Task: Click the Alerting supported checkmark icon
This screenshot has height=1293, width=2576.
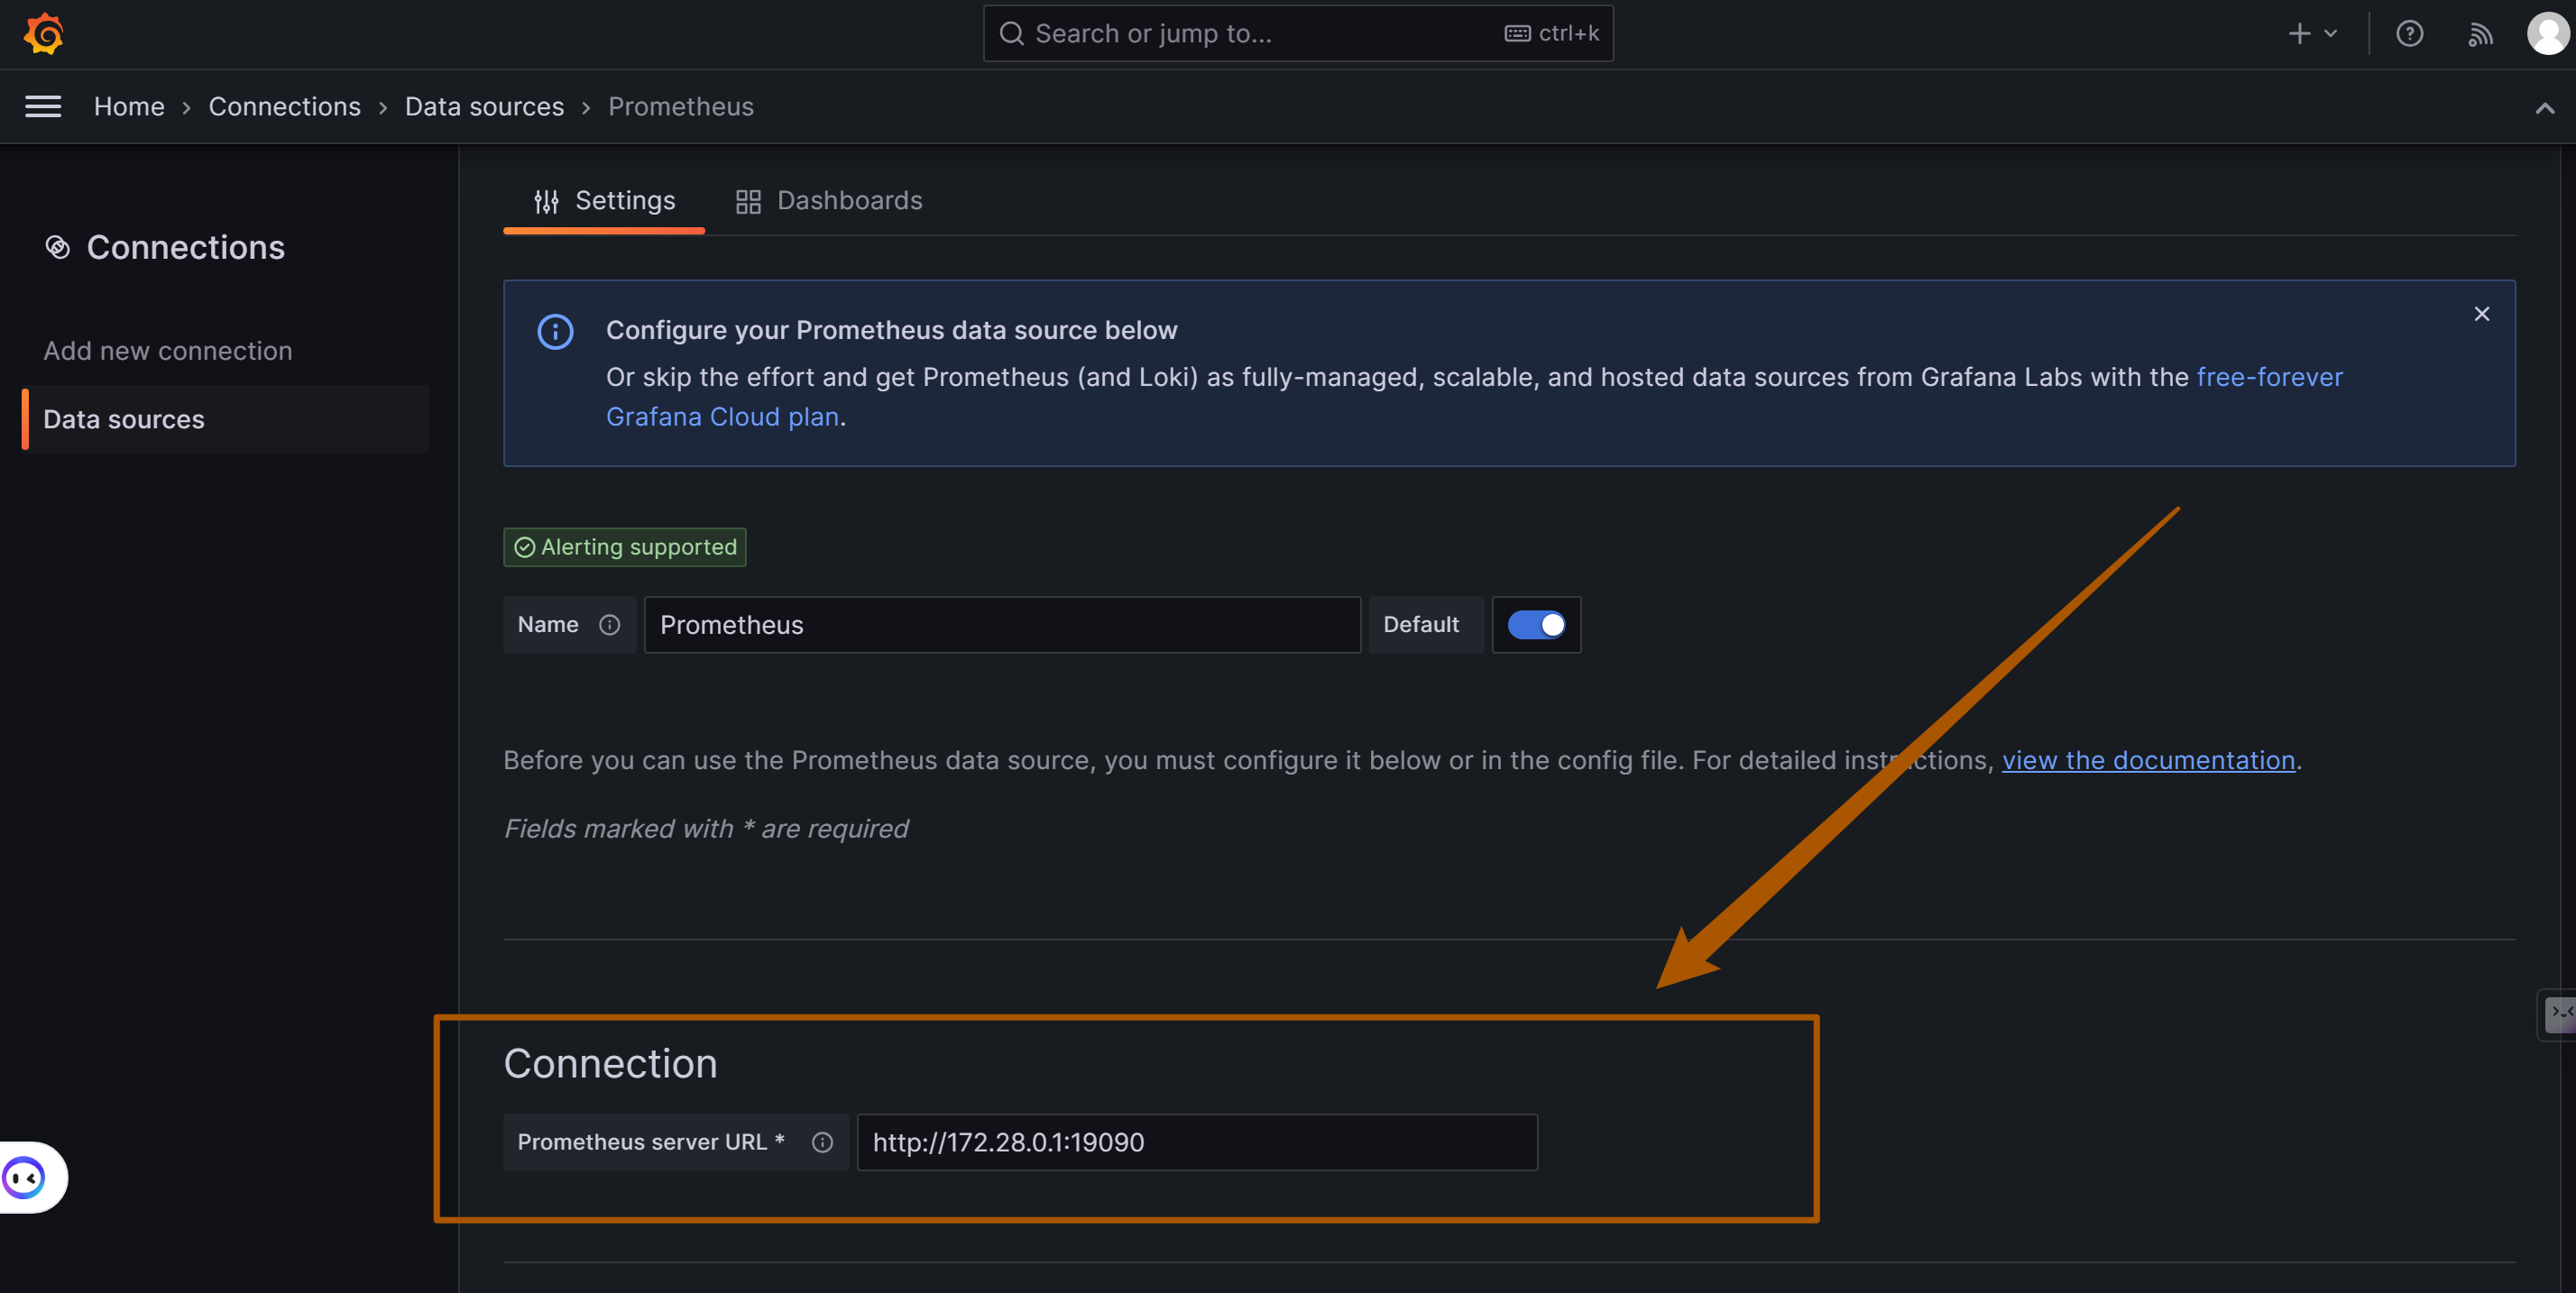Action: pos(526,546)
